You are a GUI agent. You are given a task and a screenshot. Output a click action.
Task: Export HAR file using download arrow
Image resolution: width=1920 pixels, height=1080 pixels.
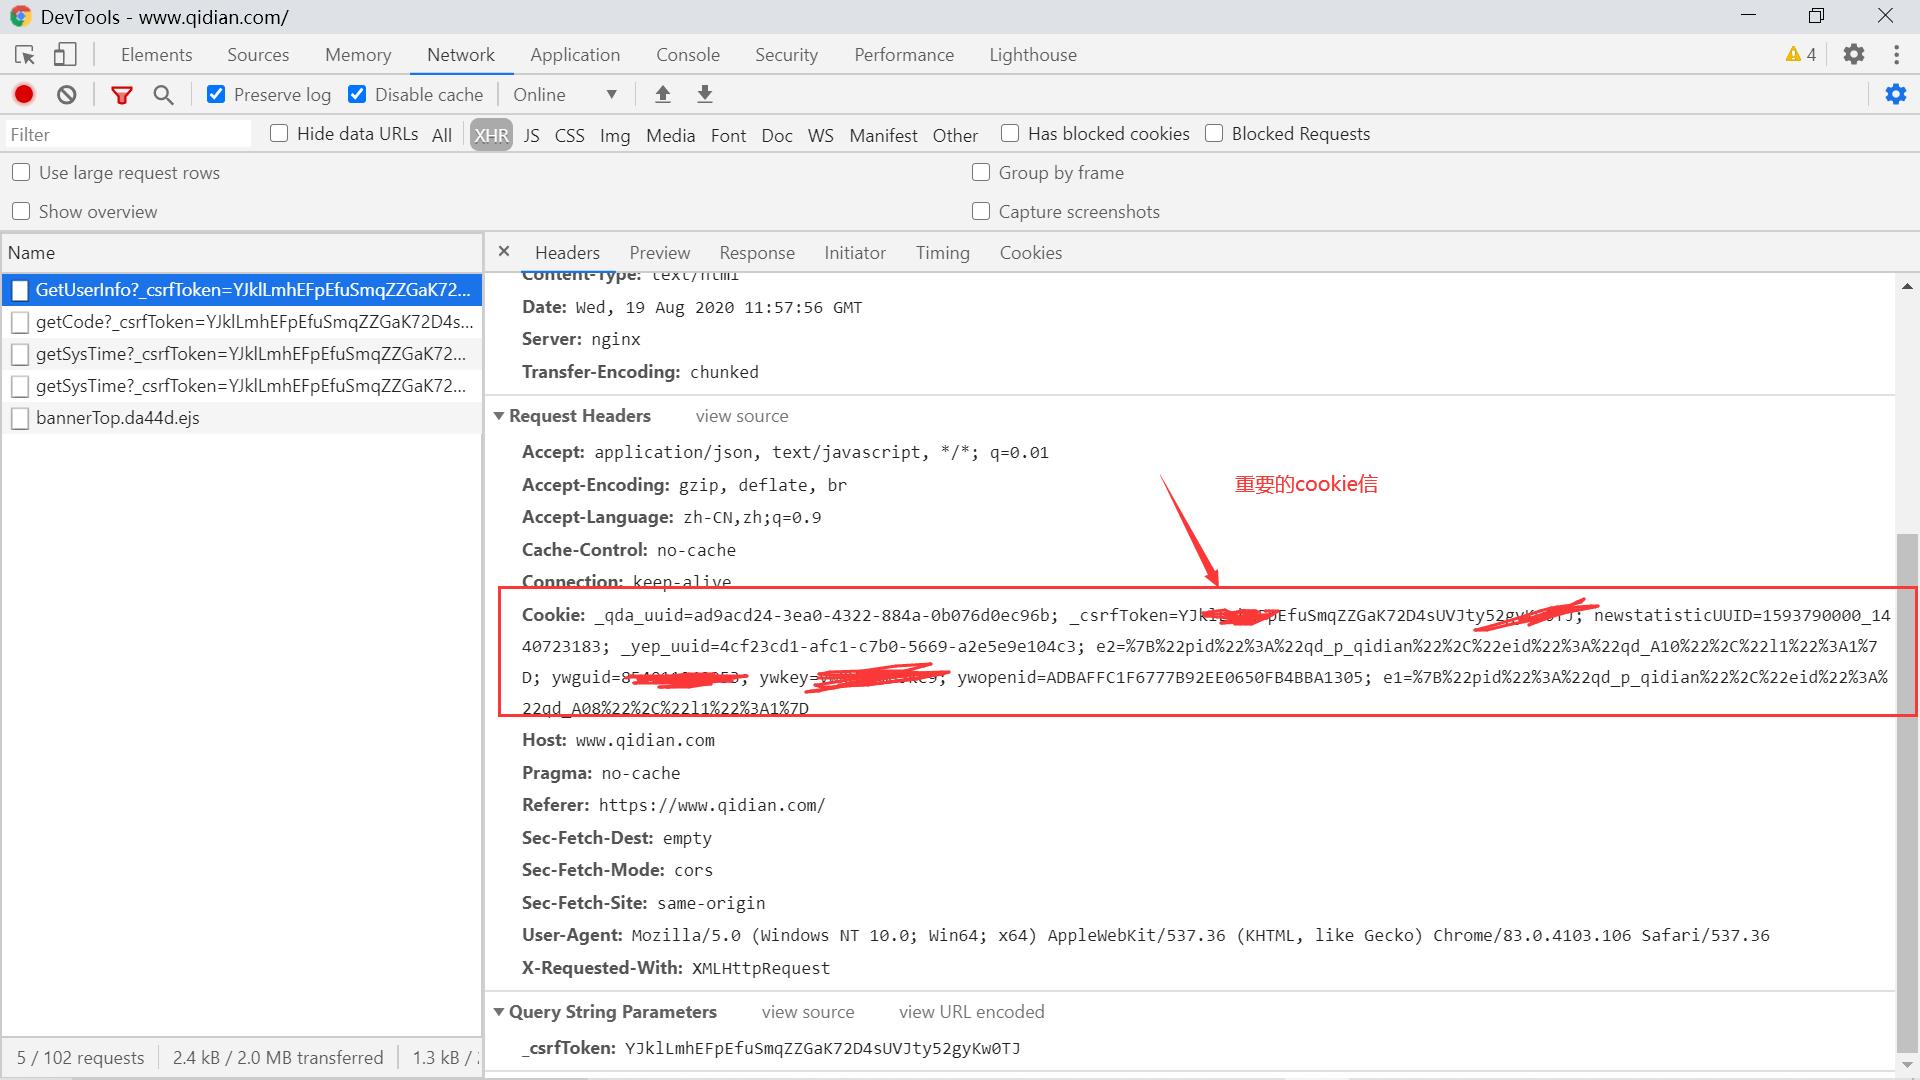705,94
